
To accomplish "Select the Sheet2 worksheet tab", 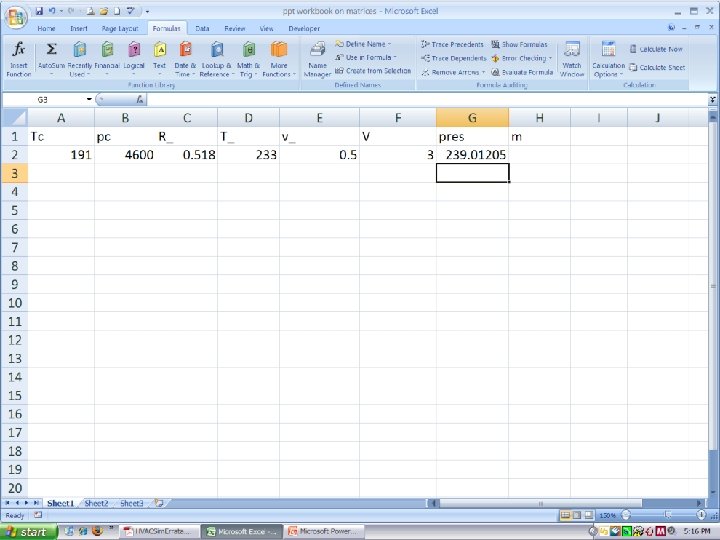I will (x=96, y=503).
